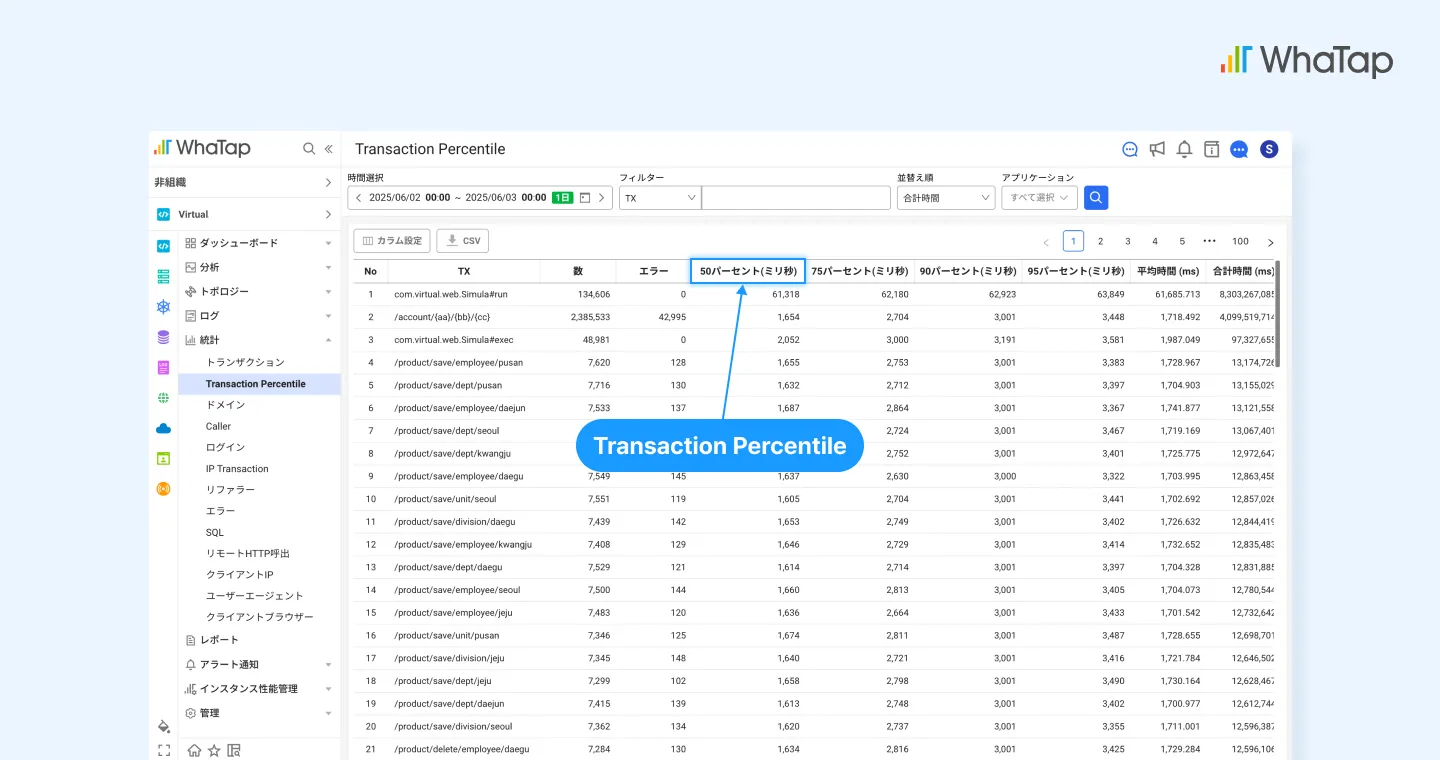The height and width of the screenshot is (760, 1440).
Task: Go to next page arrow in pagination
Action: (1270, 242)
